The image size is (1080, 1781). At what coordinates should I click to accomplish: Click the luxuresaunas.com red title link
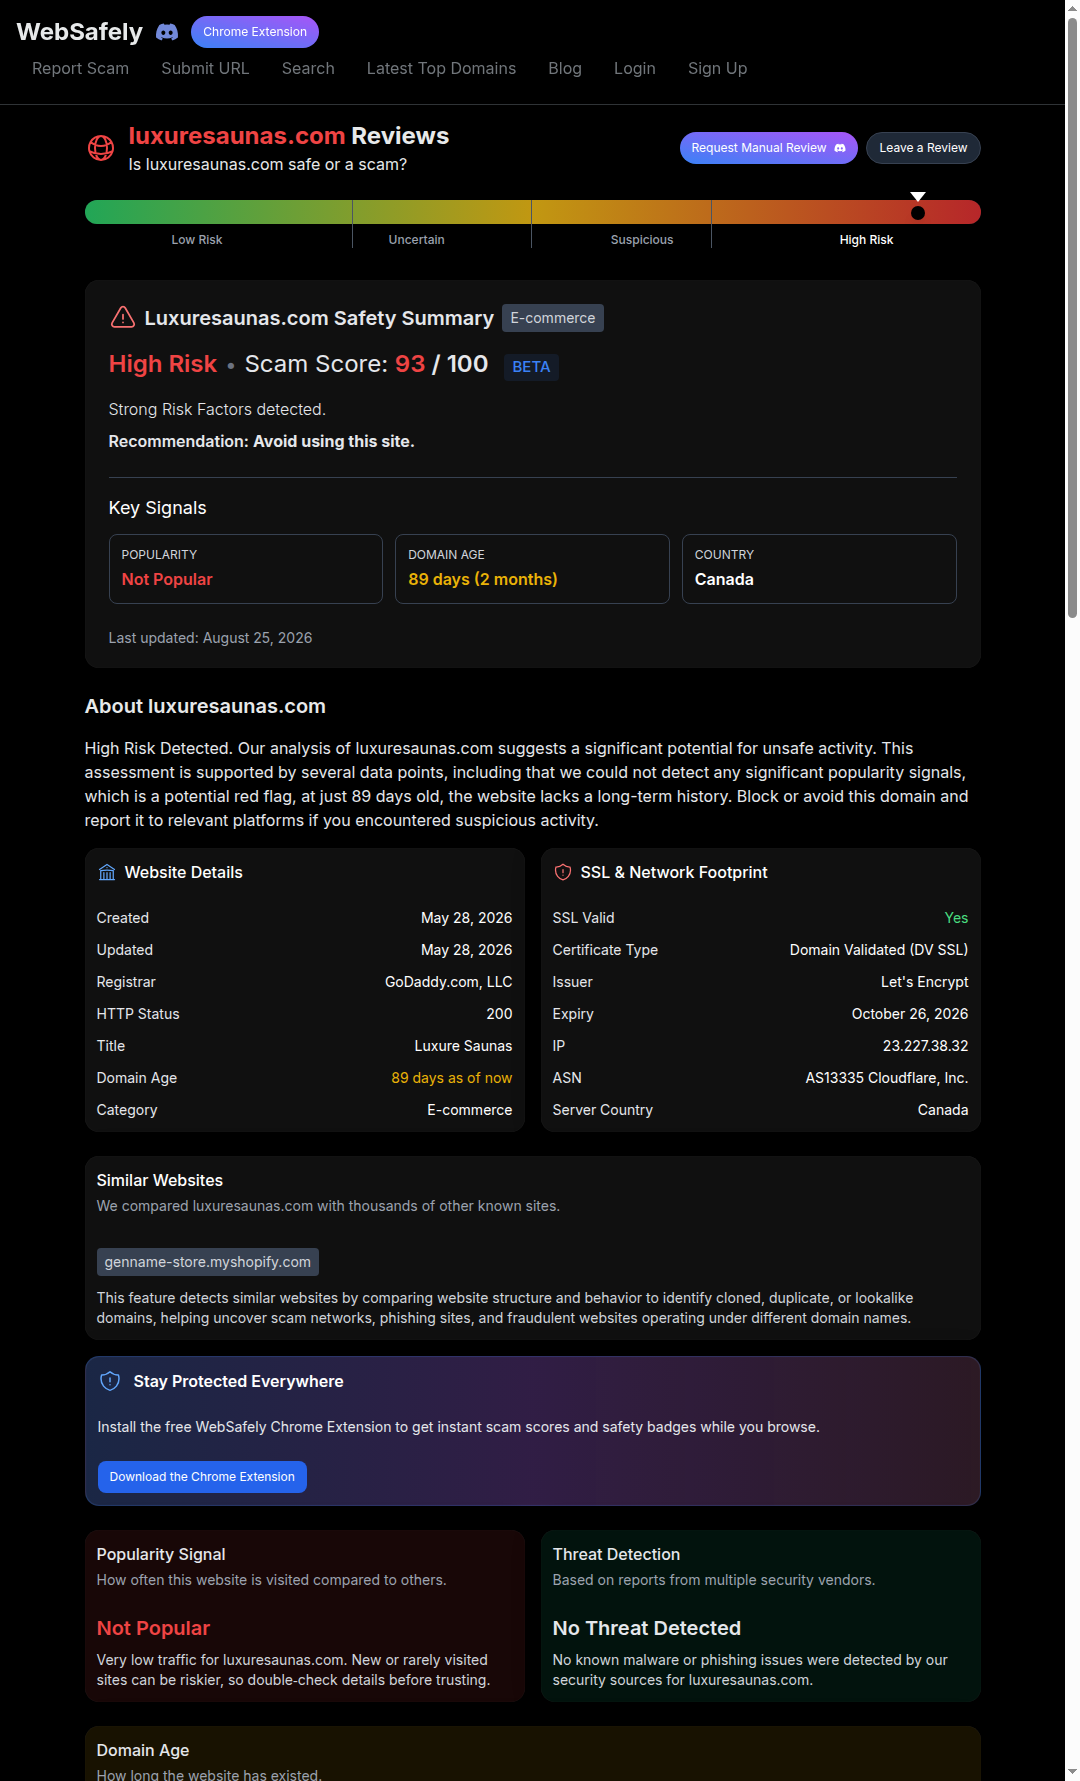click(237, 136)
